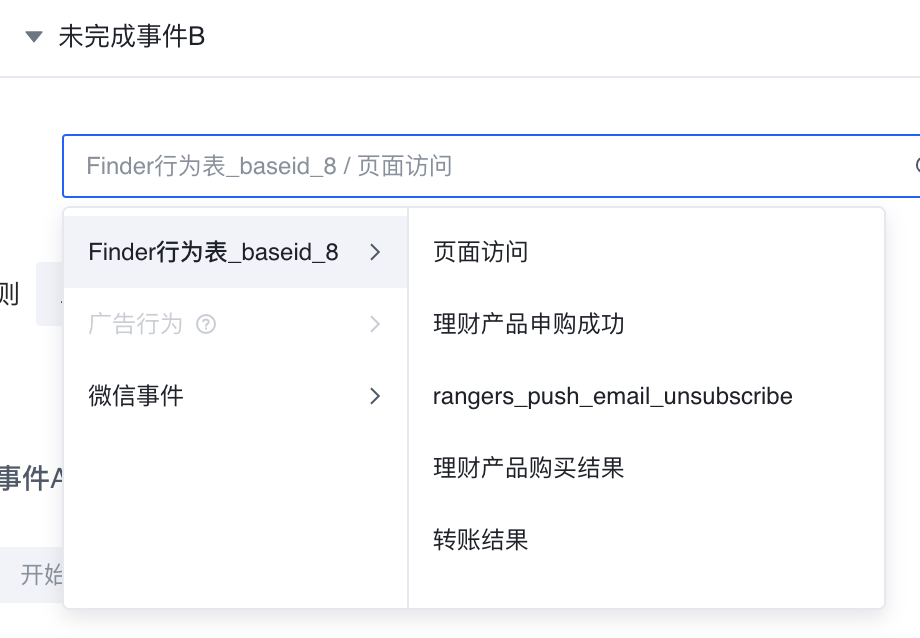The image size is (920, 638).
Task: Click the icon at the event selector's right edge
Action: coord(915,166)
